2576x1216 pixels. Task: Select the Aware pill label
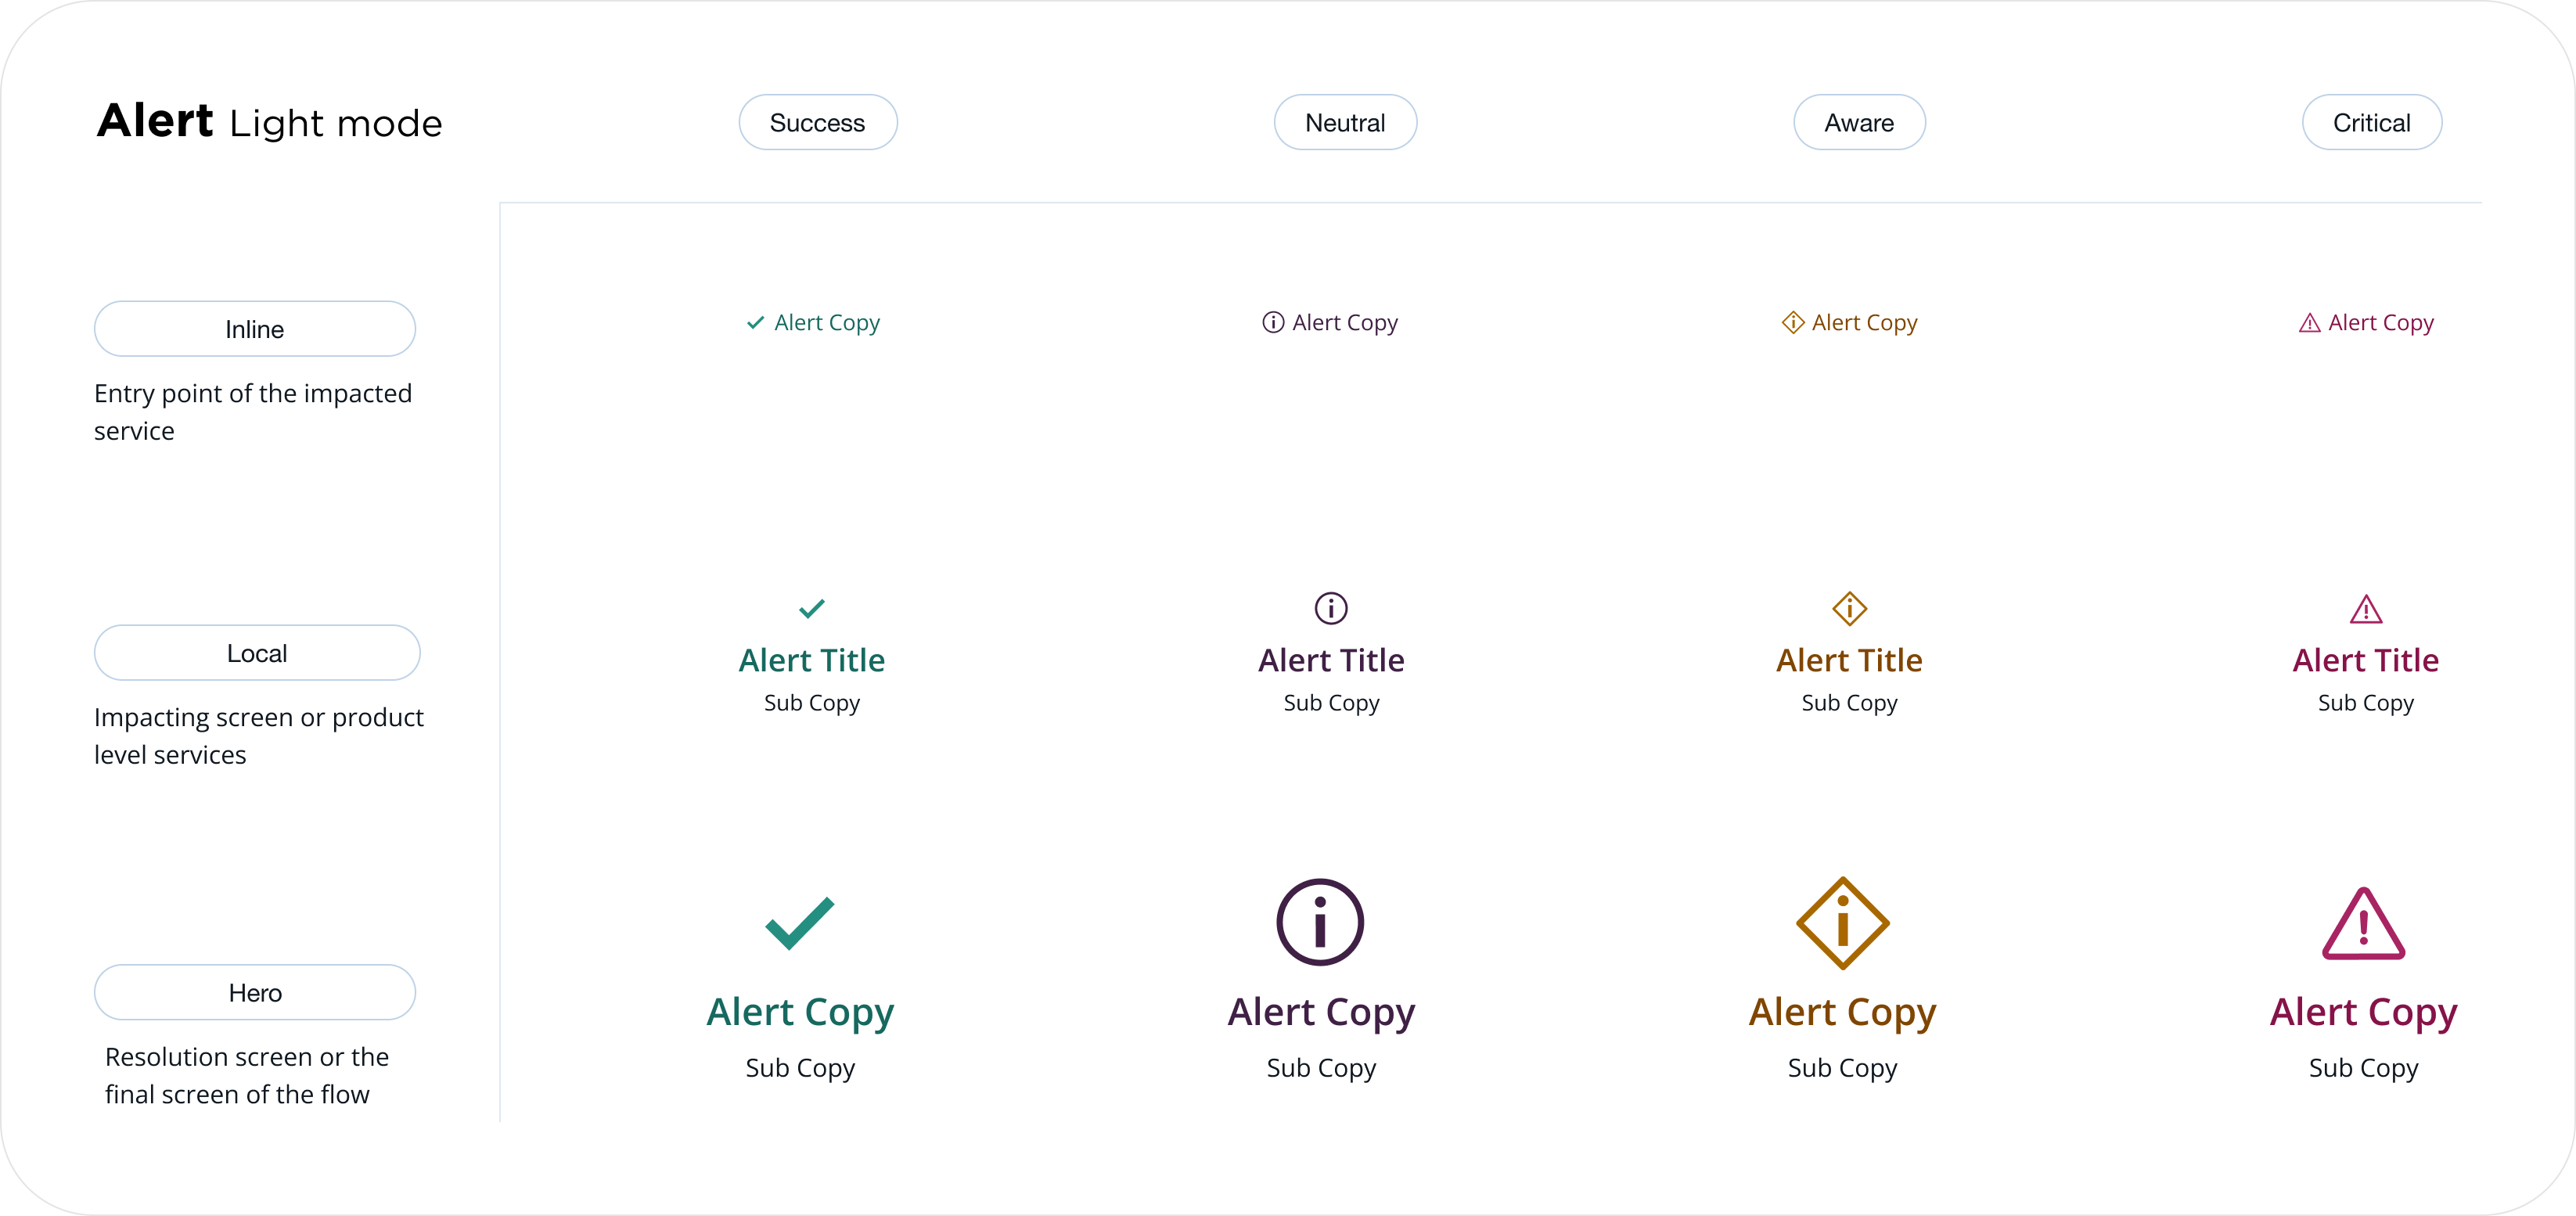click(1859, 123)
